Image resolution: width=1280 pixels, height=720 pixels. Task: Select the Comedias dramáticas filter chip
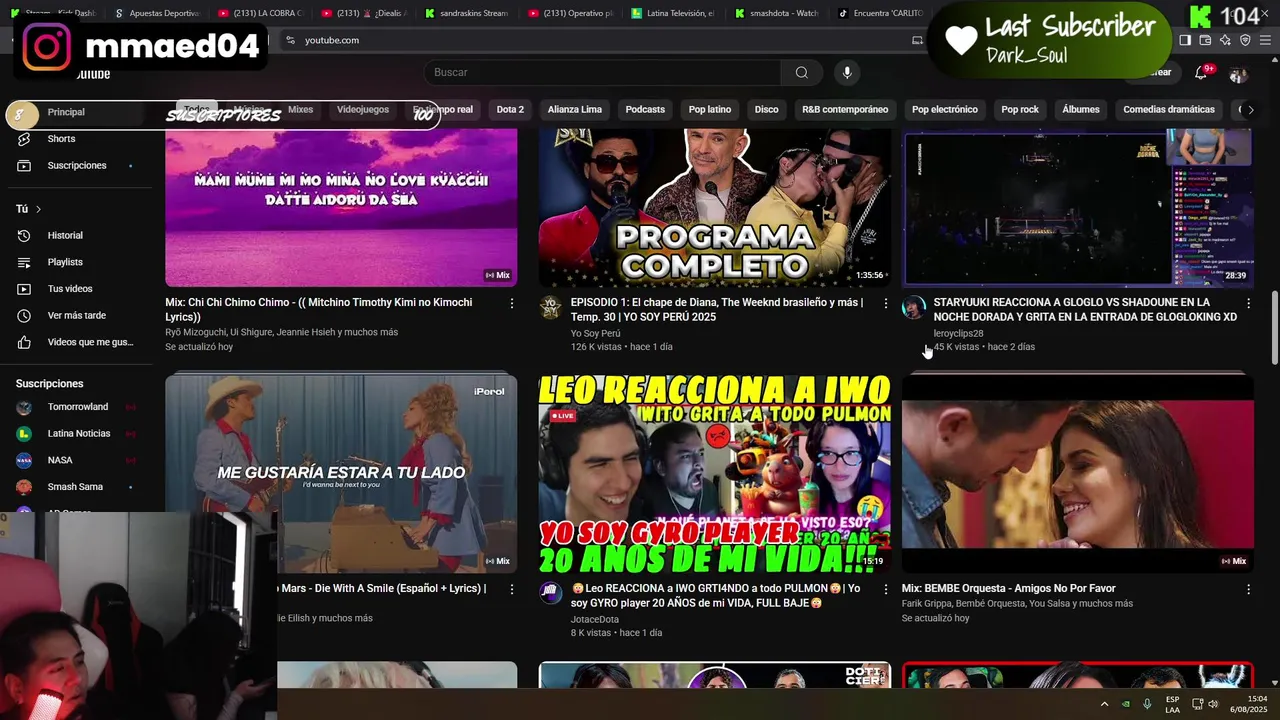point(1169,110)
